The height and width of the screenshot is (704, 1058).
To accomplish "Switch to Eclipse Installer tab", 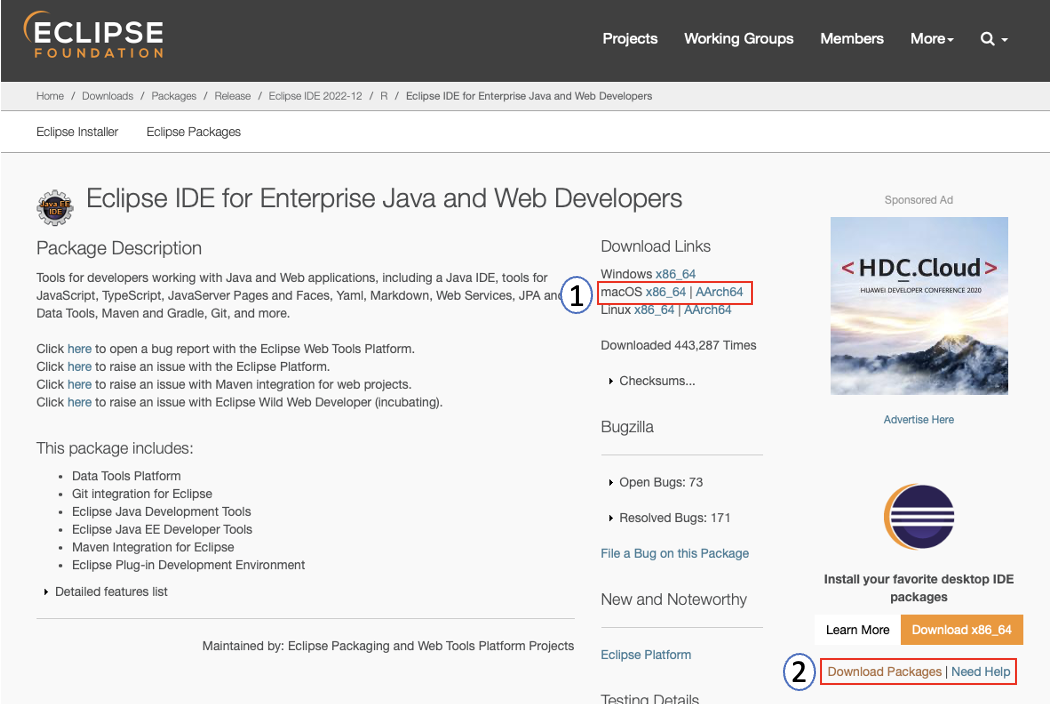I will click(x=77, y=132).
